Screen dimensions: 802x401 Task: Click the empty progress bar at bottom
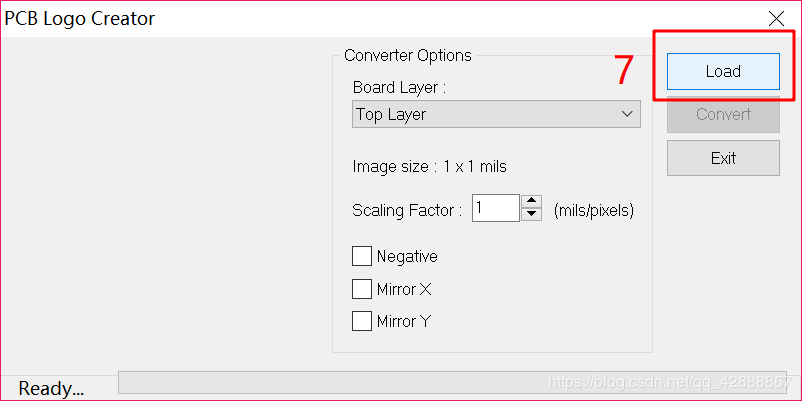click(x=452, y=382)
